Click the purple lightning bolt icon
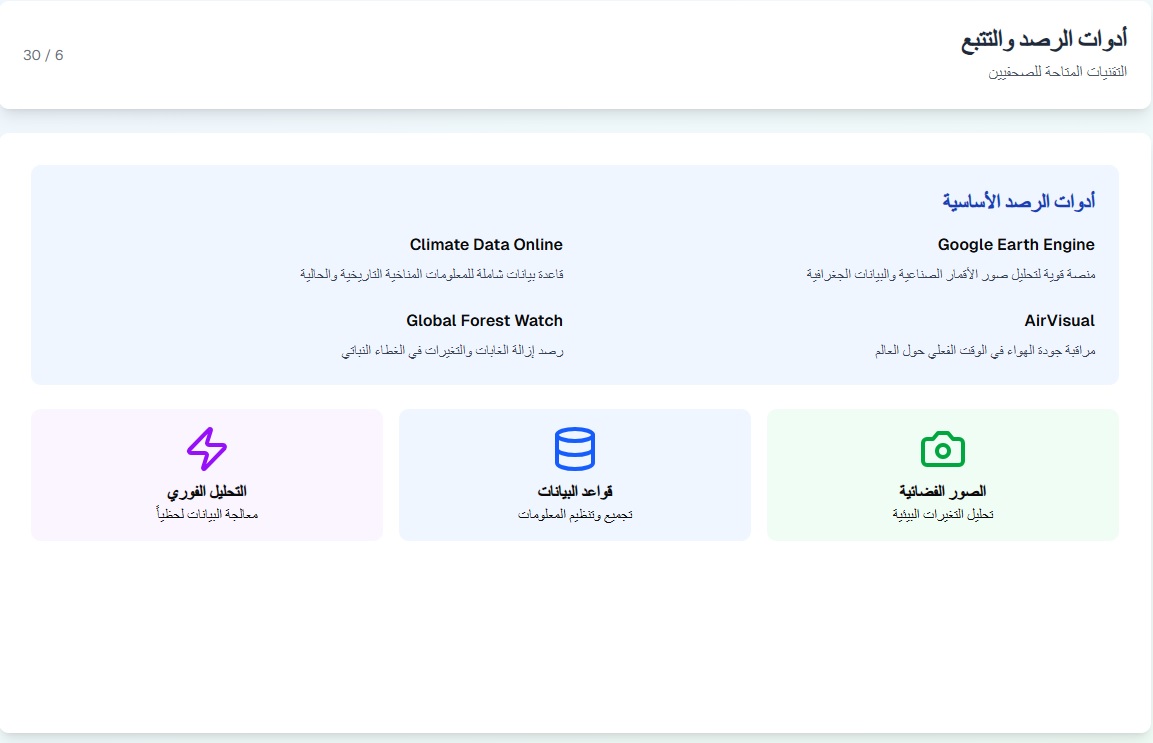Viewport: 1153px width, 743px height. (207, 449)
